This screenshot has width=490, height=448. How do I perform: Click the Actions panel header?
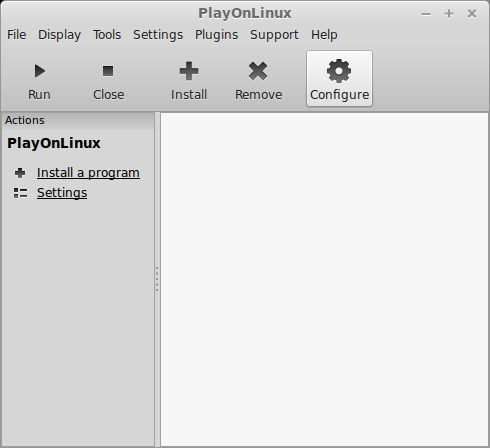click(x=78, y=120)
